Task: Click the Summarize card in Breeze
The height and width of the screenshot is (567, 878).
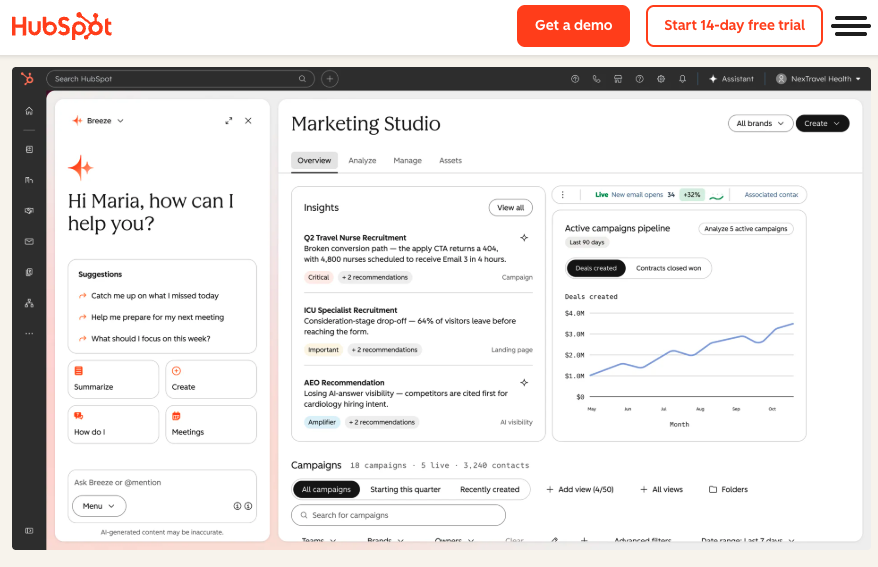Action: (113, 379)
